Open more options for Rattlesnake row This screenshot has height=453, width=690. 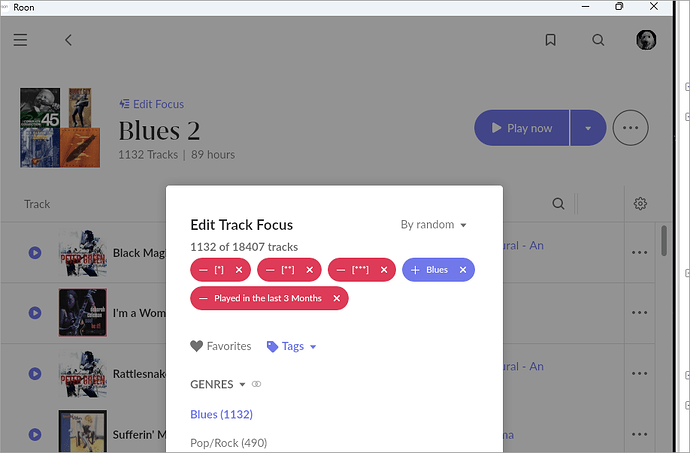point(639,374)
